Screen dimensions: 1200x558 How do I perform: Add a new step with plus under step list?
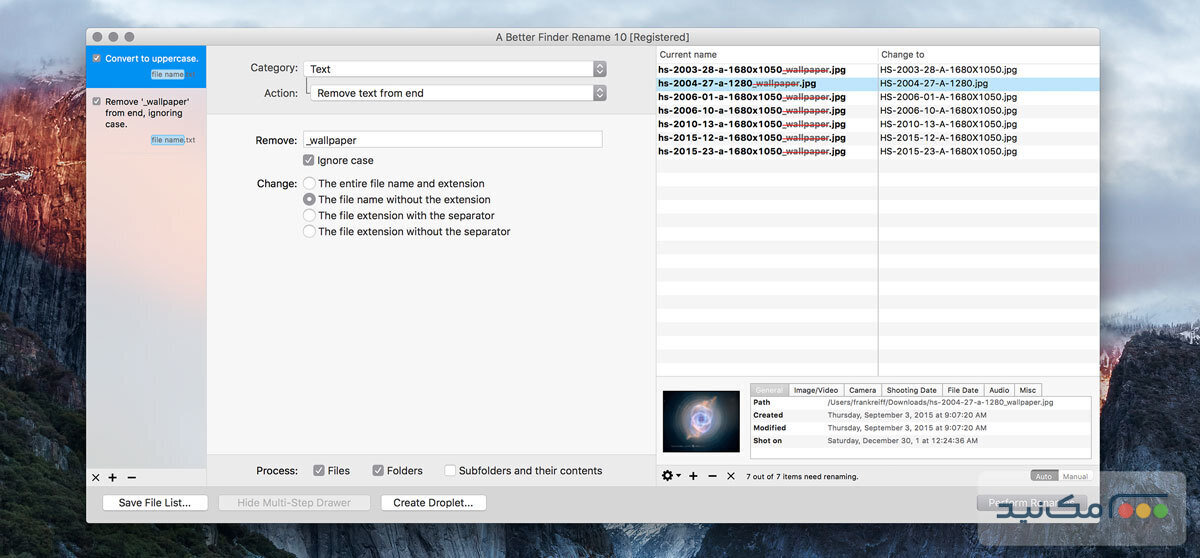113,478
